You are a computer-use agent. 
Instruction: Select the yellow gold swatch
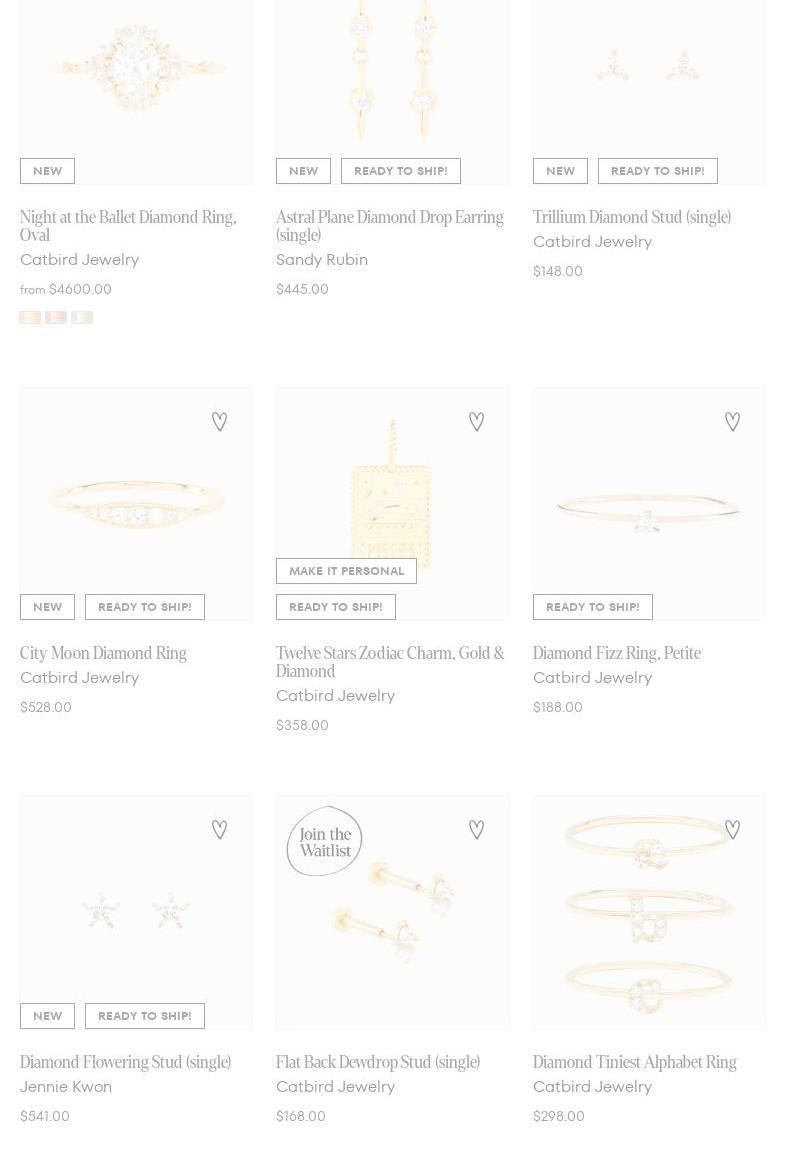pyautogui.click(x=30, y=317)
